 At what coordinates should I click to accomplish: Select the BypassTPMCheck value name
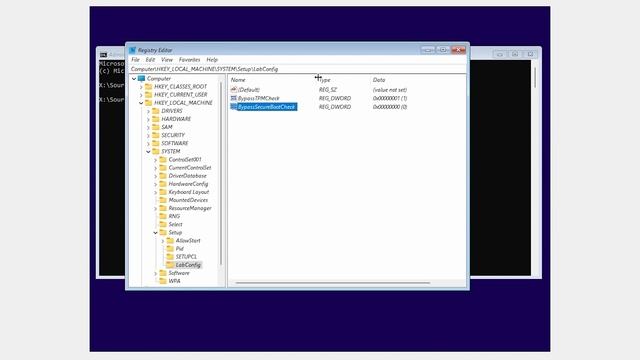coord(259,98)
